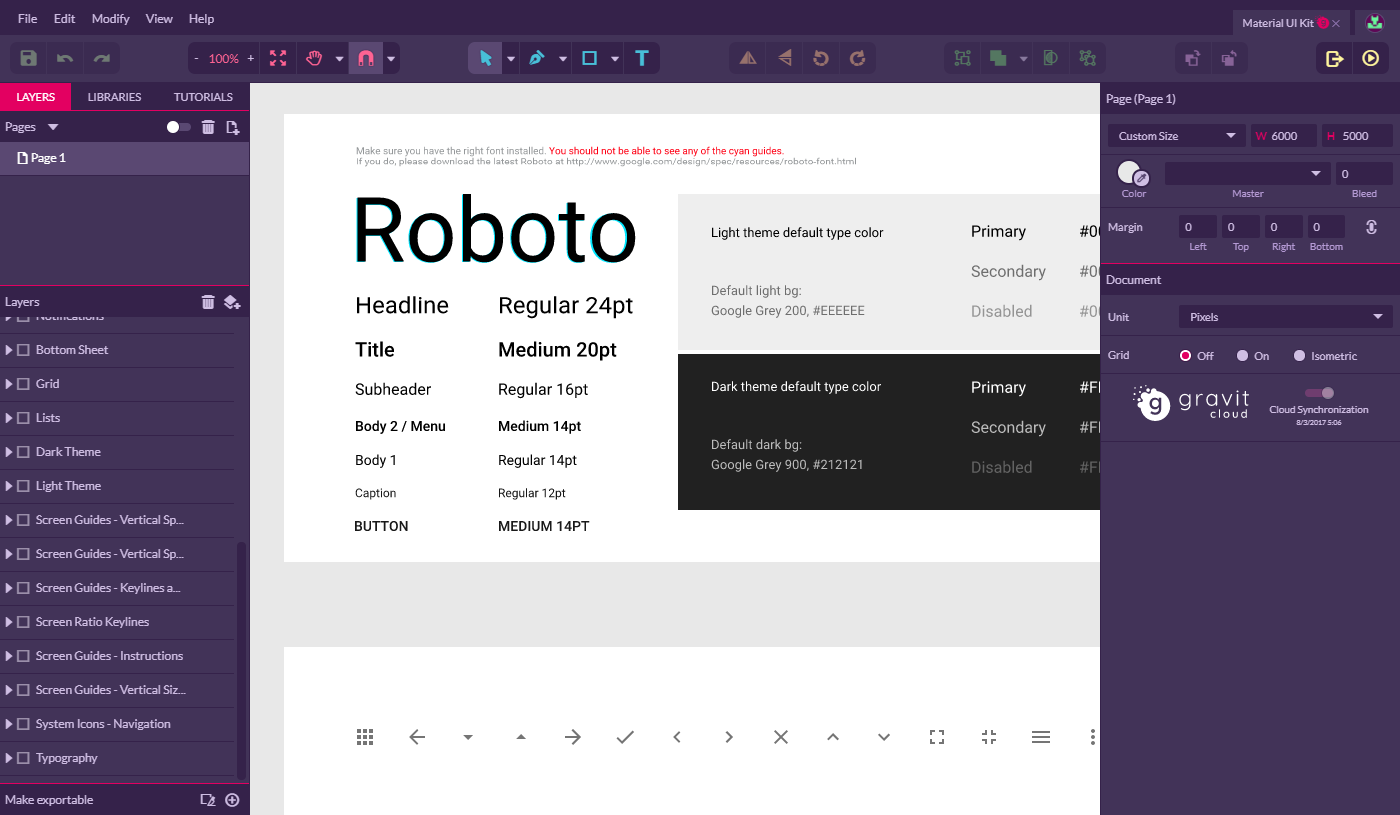Expand the Light Theme layer

9,486
